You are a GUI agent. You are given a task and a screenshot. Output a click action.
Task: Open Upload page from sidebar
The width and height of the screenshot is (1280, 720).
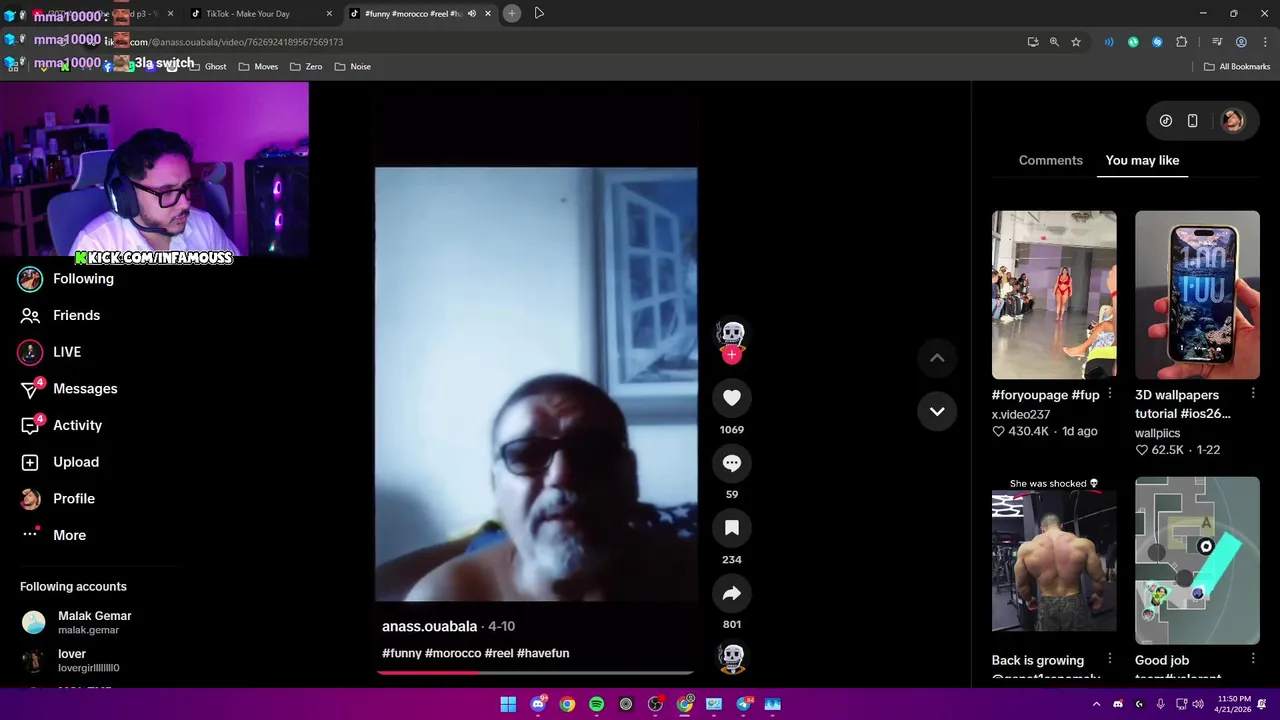click(x=60, y=462)
